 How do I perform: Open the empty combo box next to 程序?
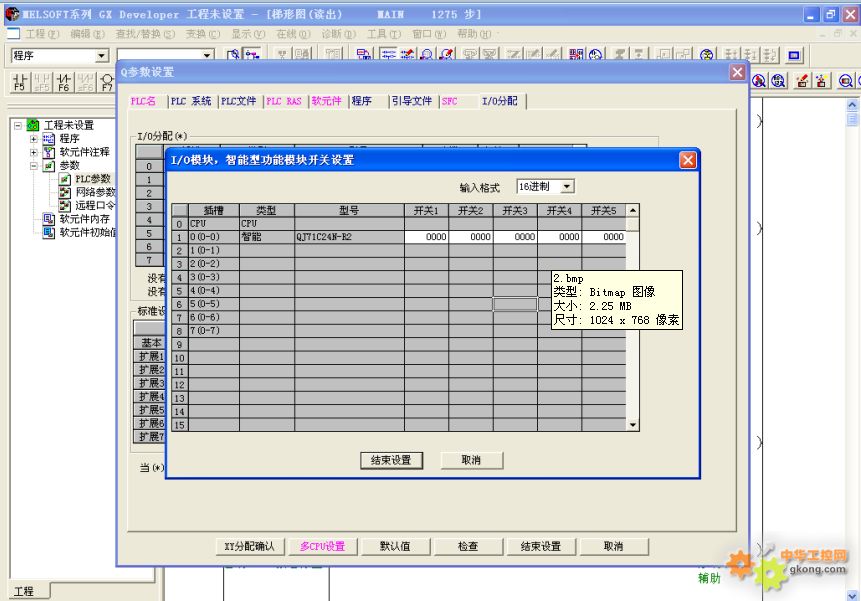point(207,55)
